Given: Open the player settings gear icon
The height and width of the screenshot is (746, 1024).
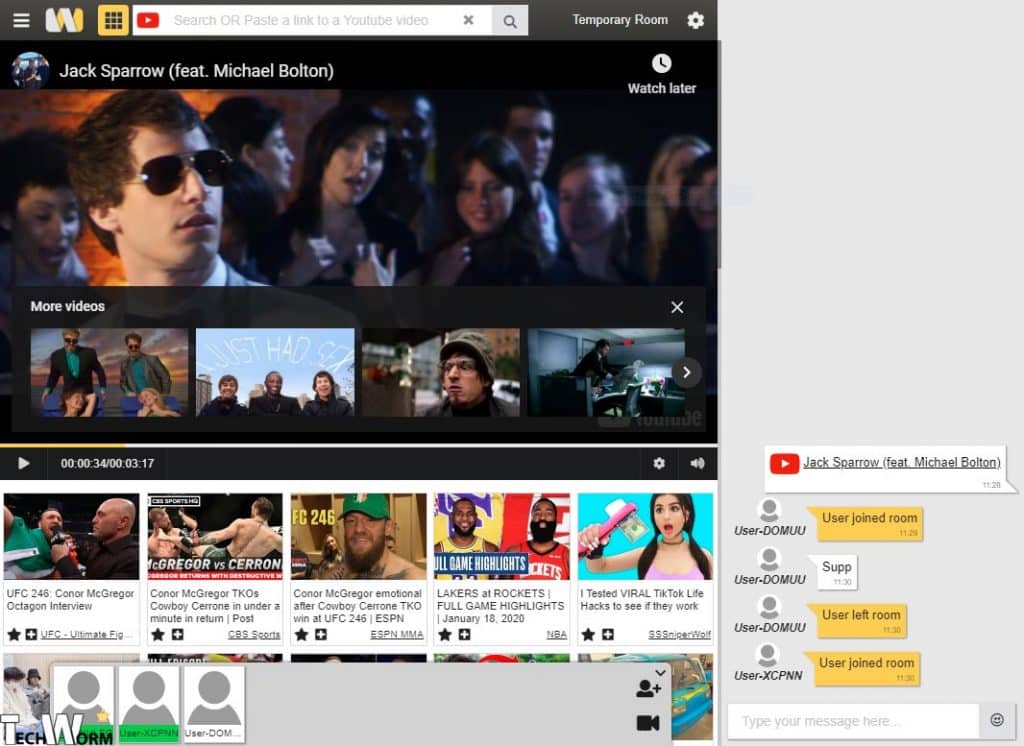Looking at the screenshot, I should click(x=659, y=463).
